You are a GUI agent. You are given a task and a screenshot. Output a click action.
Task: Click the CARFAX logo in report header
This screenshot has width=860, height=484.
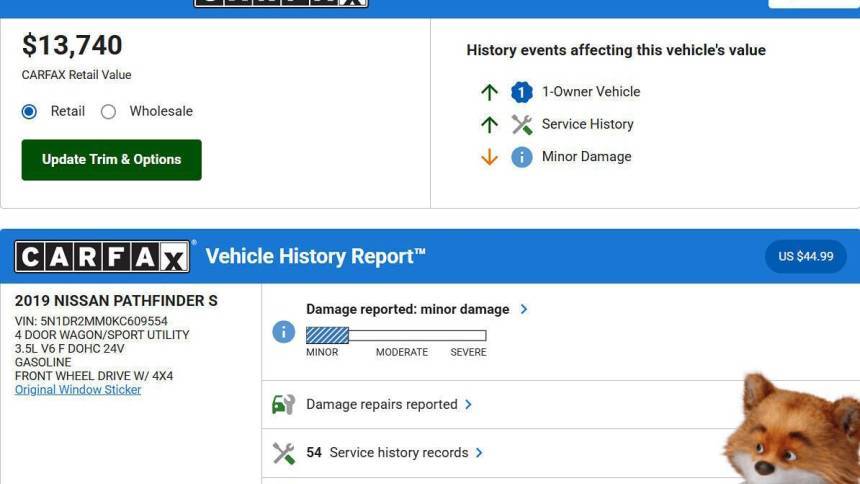(102, 256)
